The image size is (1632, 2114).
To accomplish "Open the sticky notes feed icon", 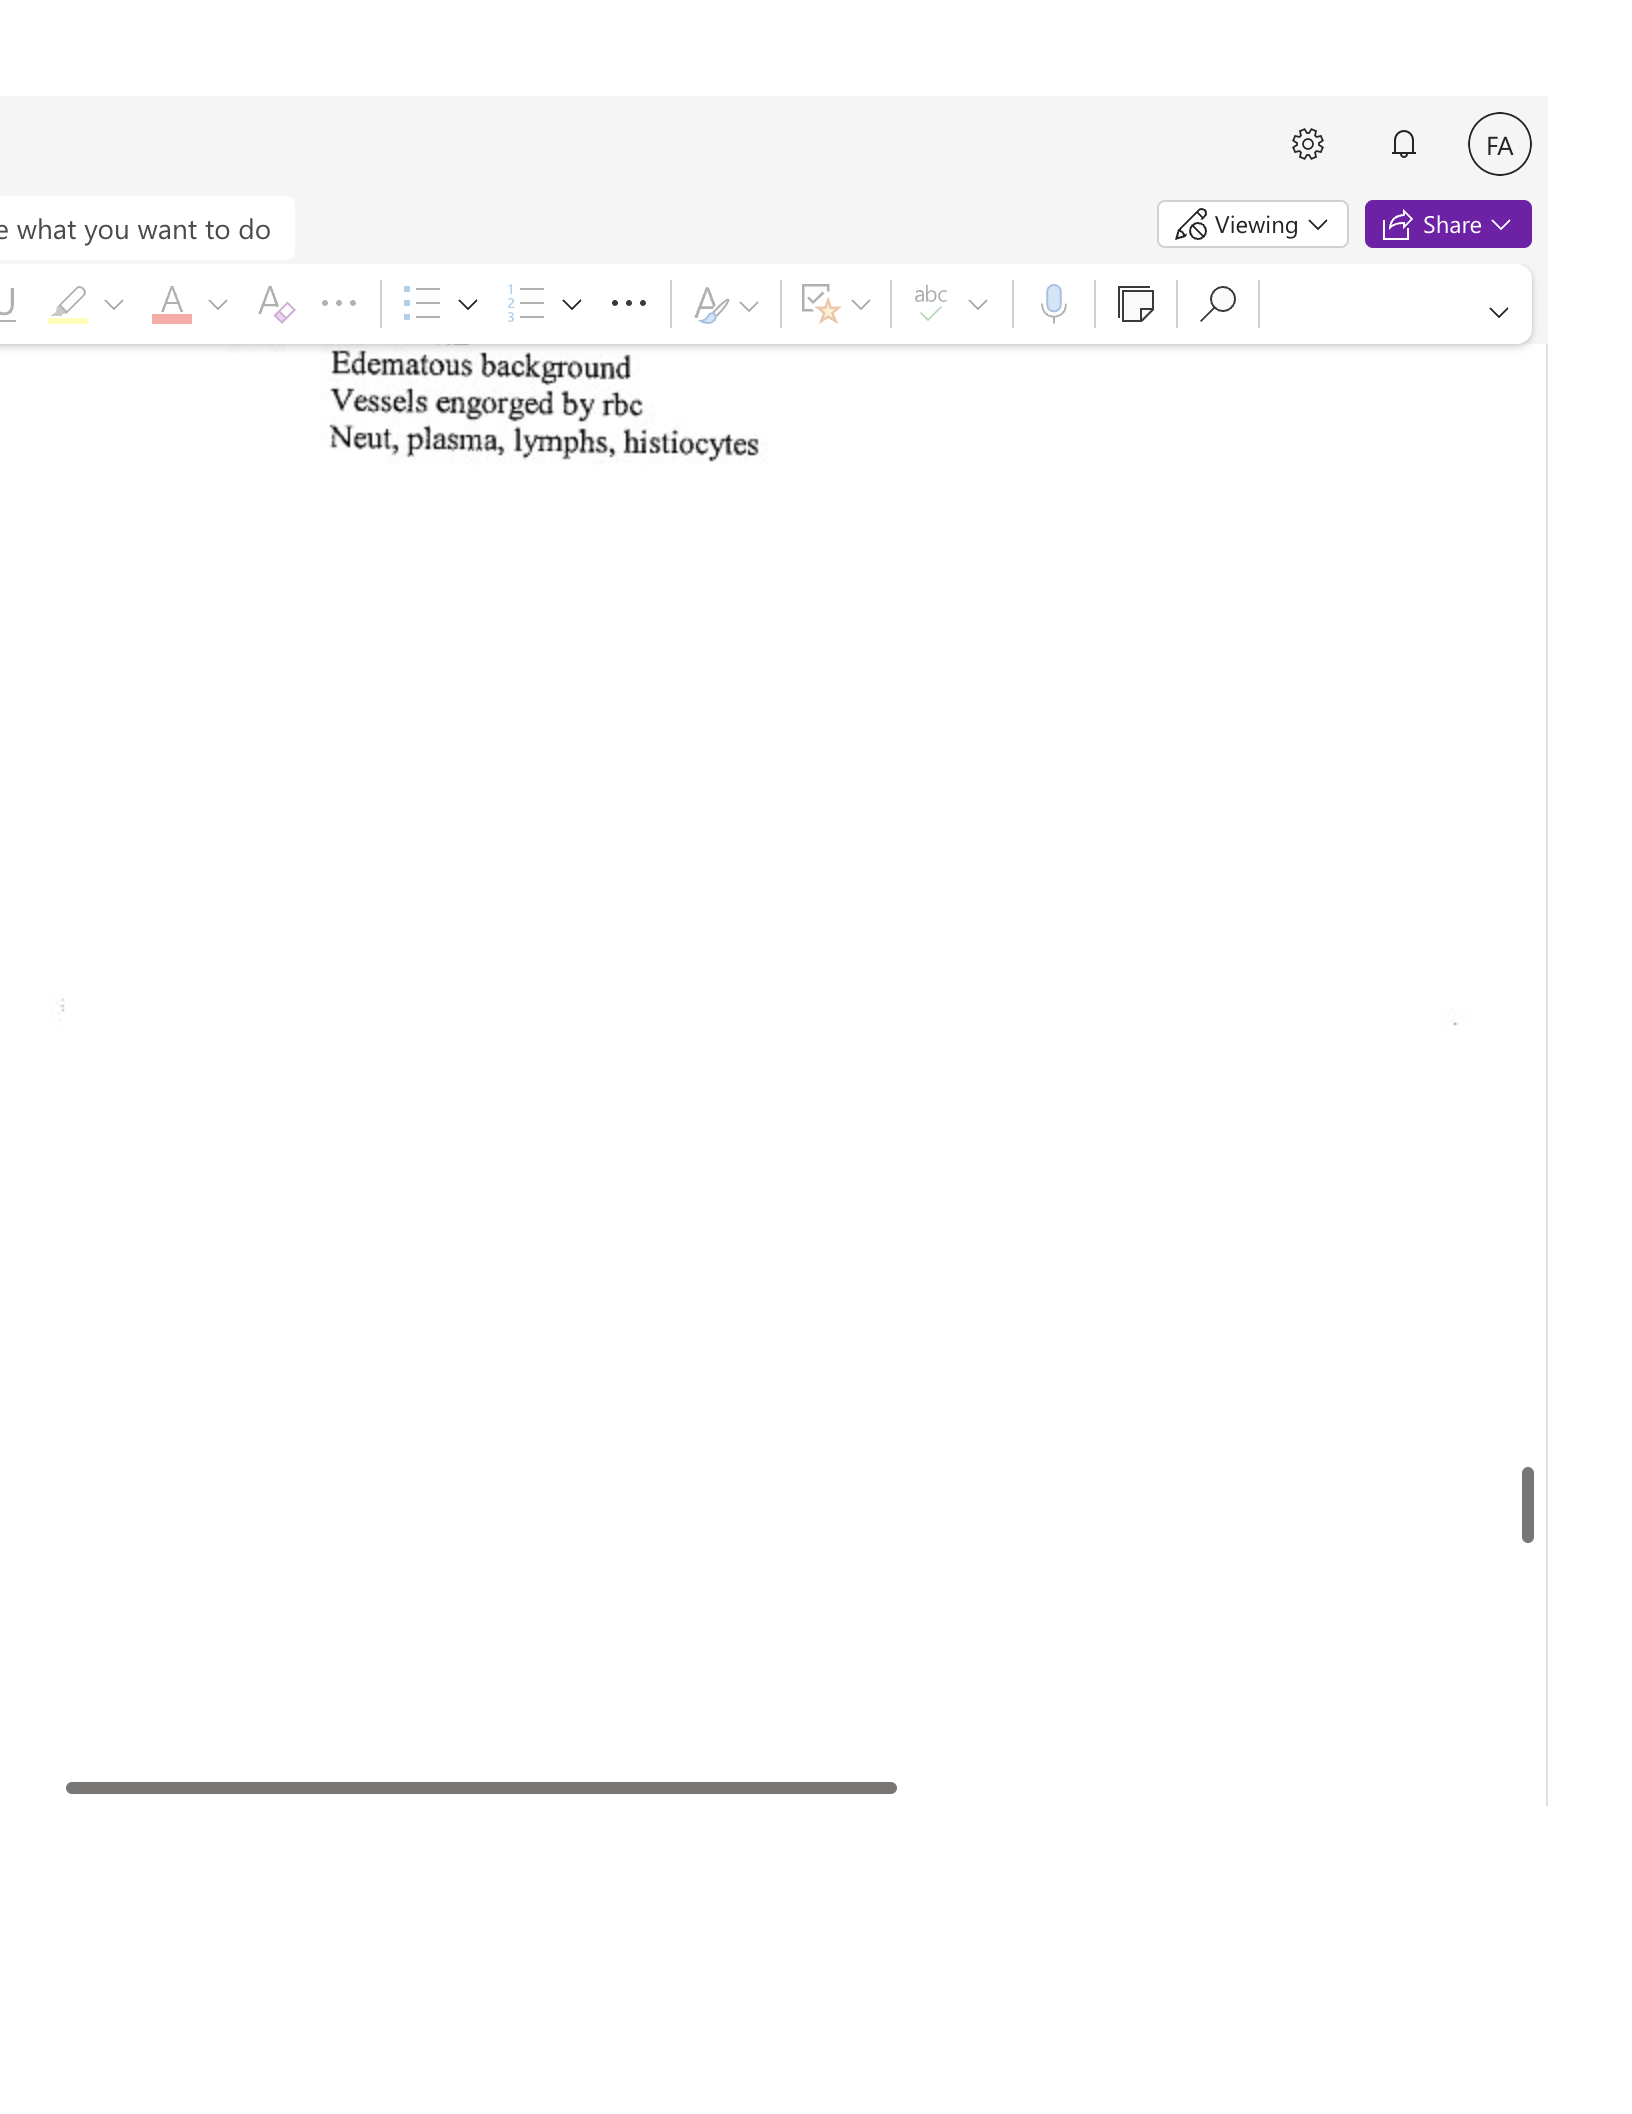I will click(x=1136, y=303).
